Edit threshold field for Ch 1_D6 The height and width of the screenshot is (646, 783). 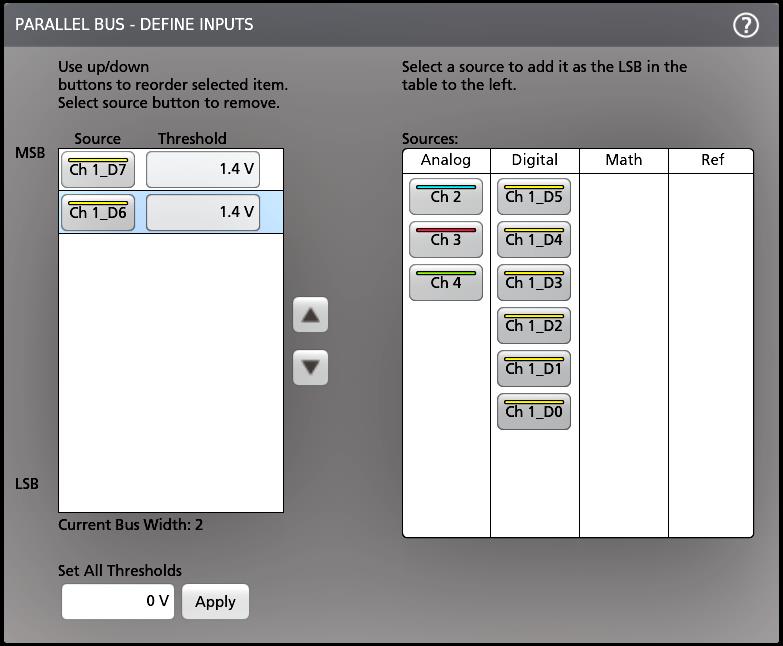click(x=203, y=213)
